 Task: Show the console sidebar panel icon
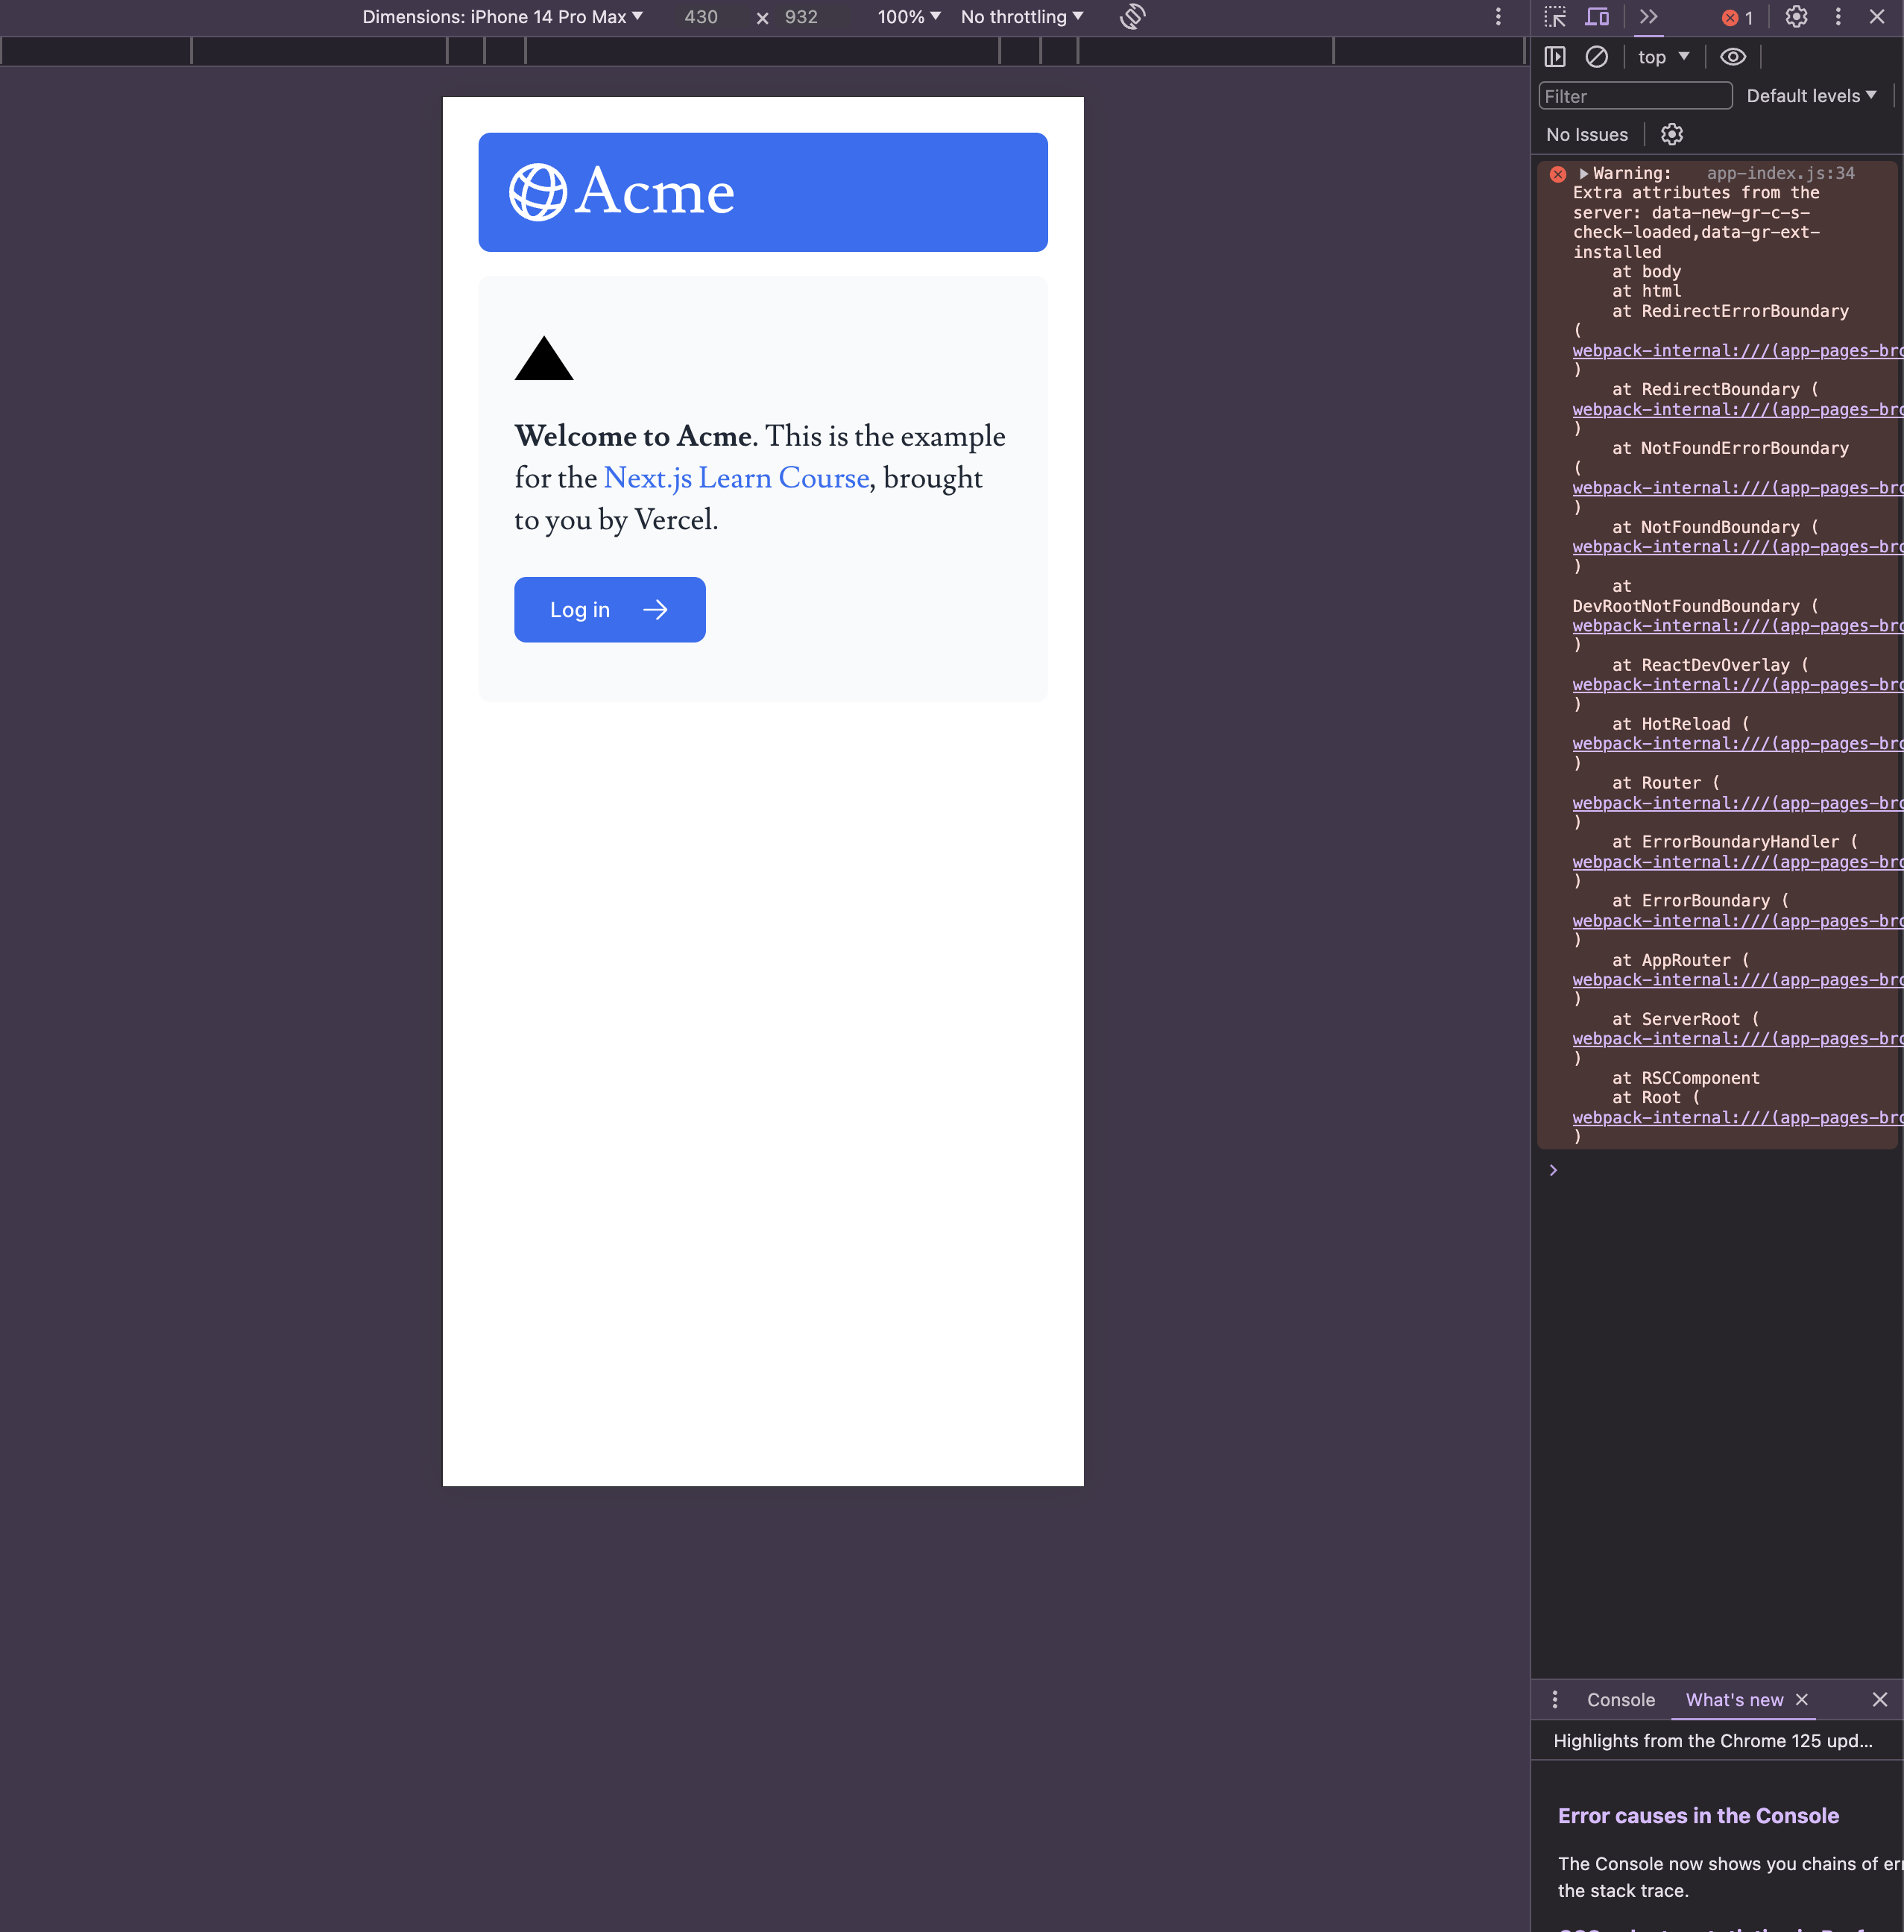click(x=1555, y=57)
